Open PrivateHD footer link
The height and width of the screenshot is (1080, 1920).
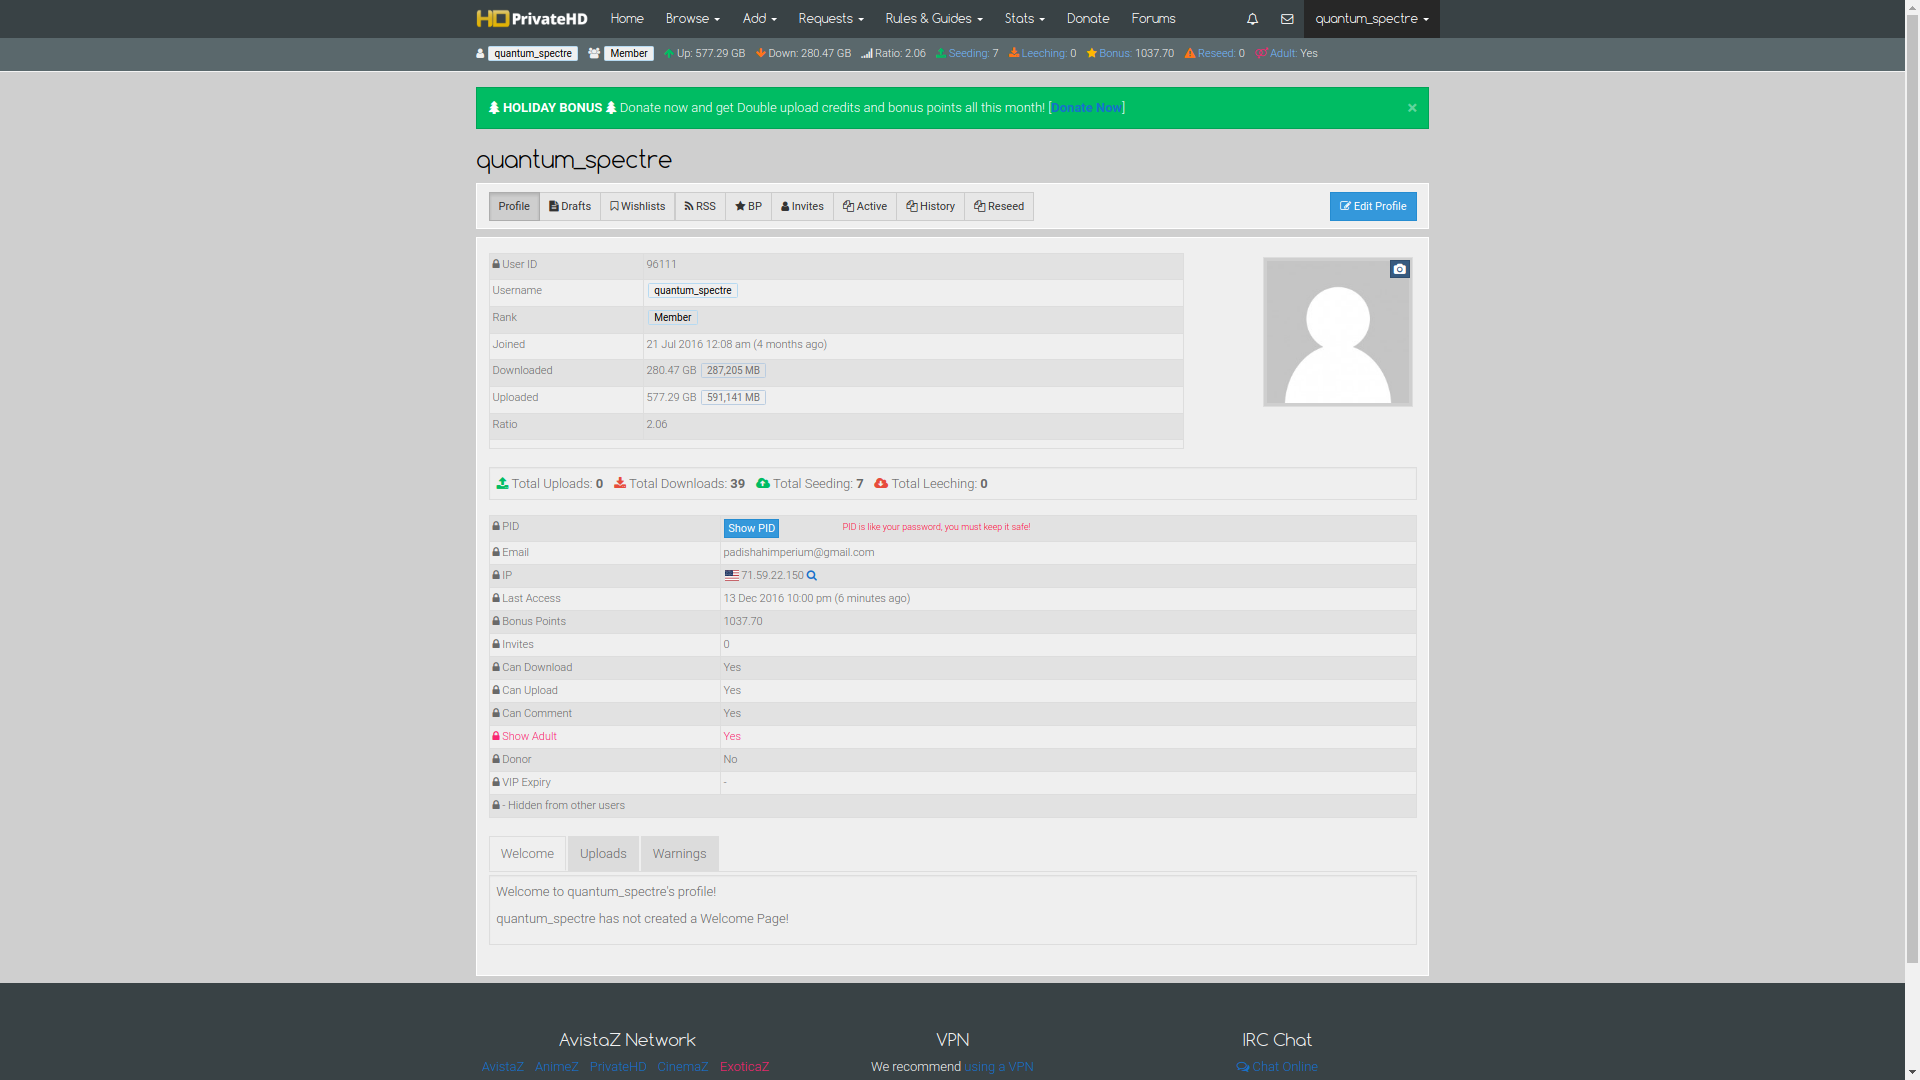pyautogui.click(x=618, y=1067)
